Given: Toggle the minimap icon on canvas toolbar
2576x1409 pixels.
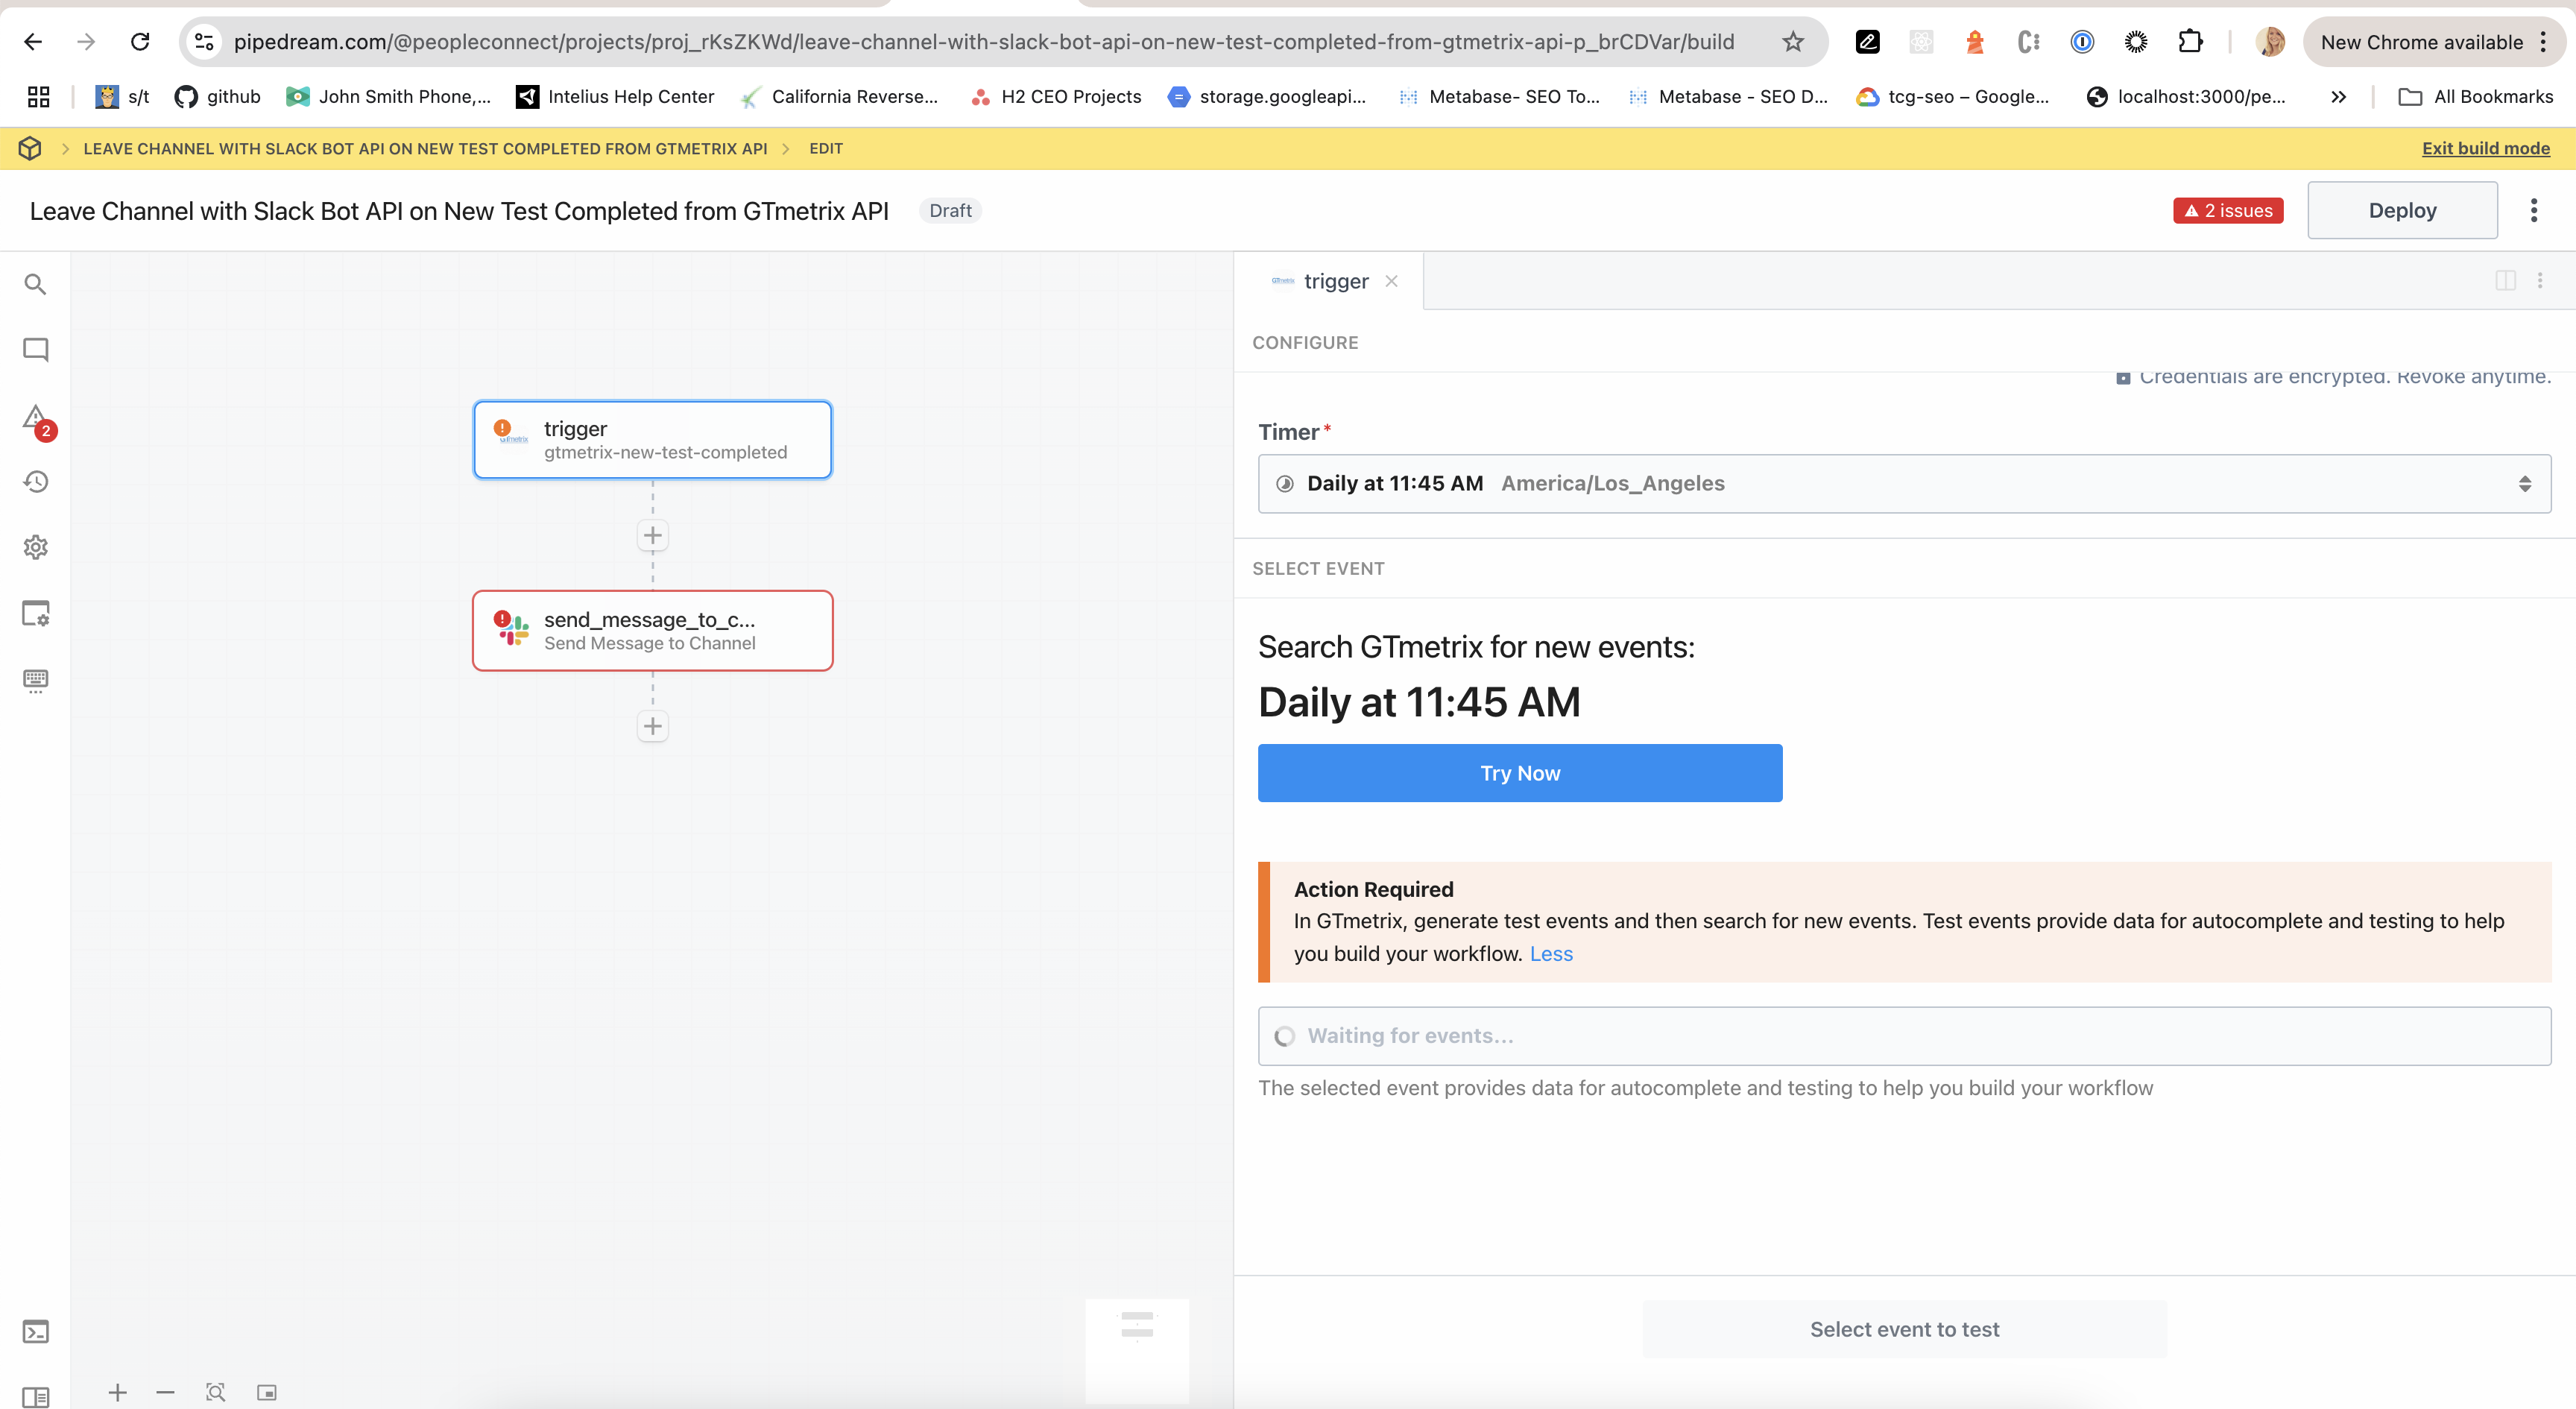Looking at the screenshot, I should (x=266, y=1393).
